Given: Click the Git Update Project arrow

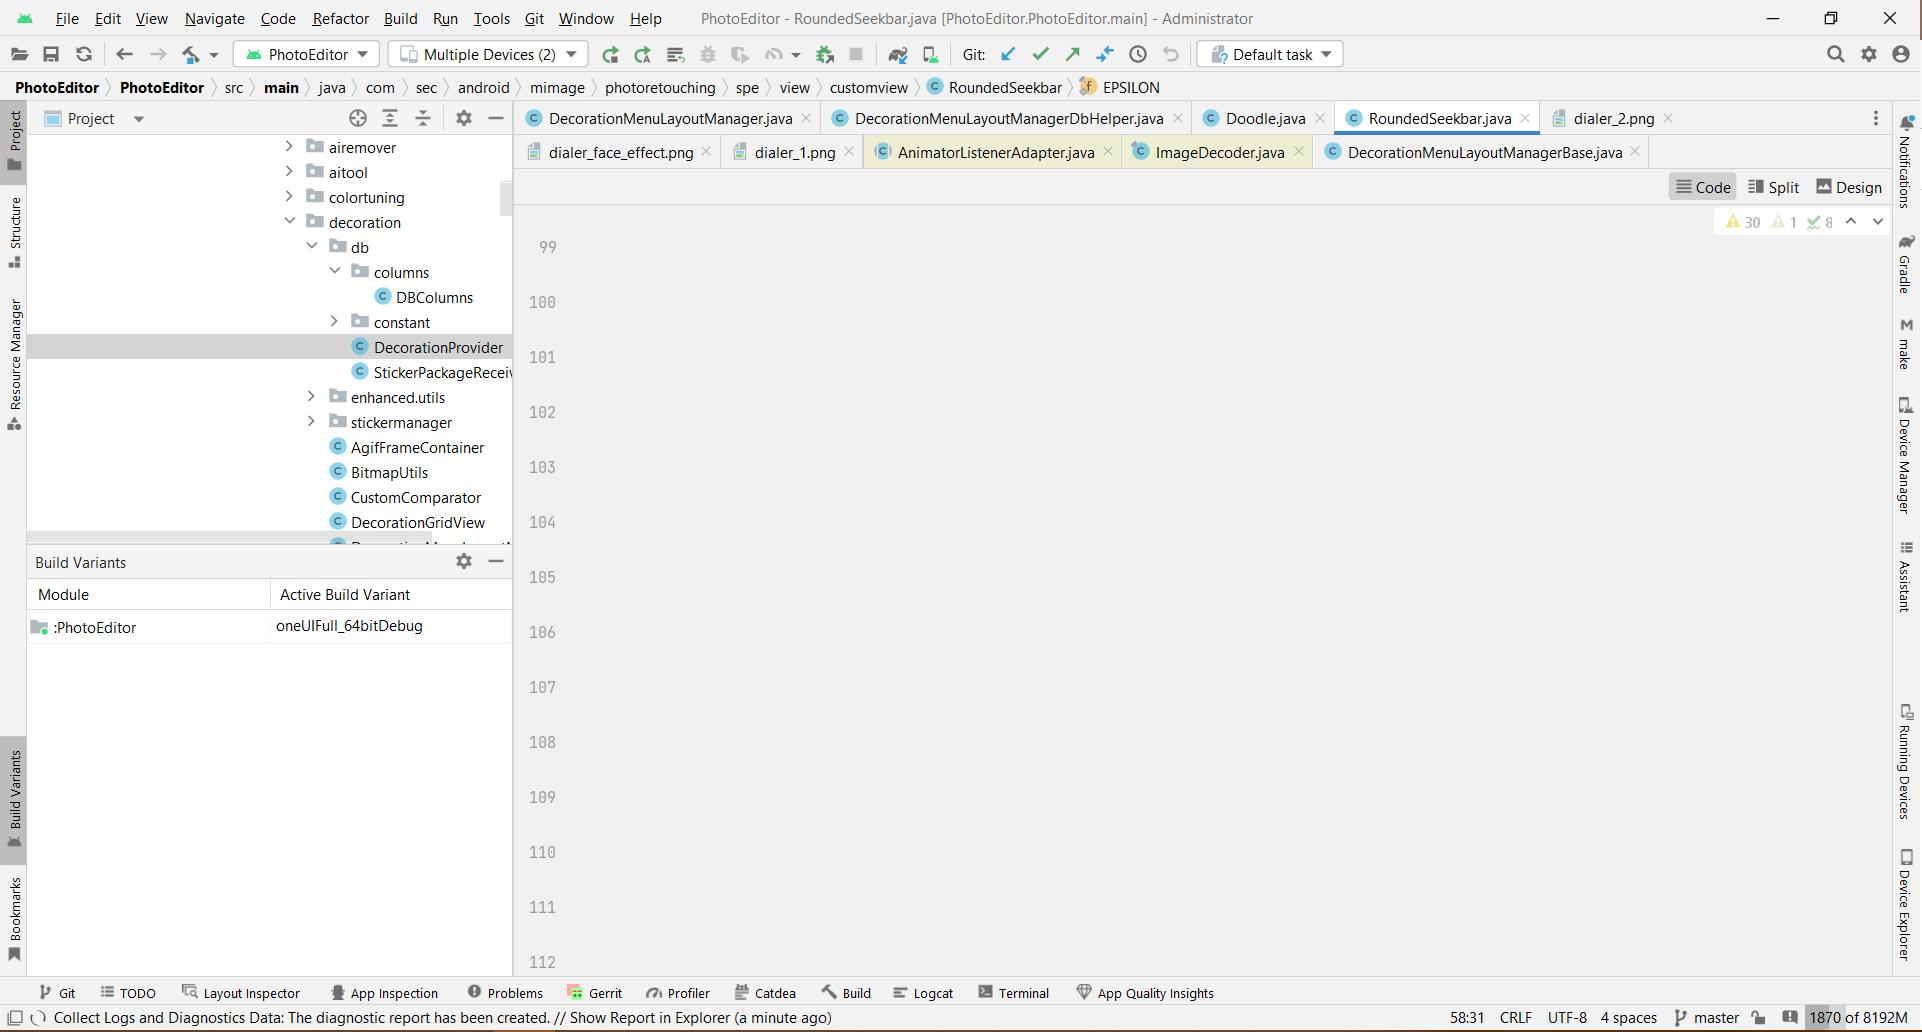Looking at the screenshot, I should pyautogui.click(x=1008, y=54).
